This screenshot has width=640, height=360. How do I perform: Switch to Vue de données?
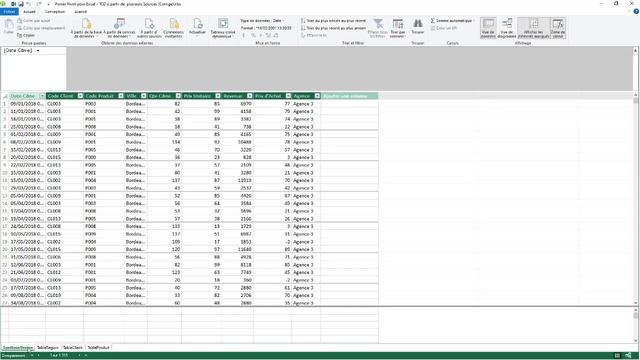(x=488, y=28)
